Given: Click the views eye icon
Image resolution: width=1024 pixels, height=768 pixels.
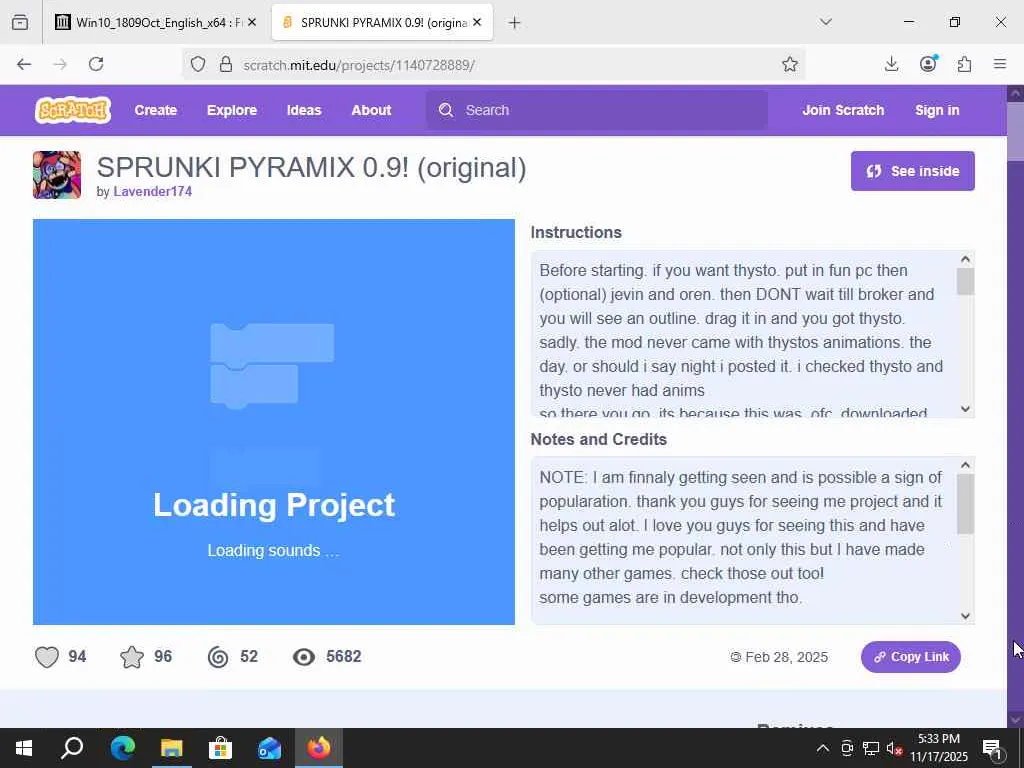Looking at the screenshot, I should tap(304, 657).
